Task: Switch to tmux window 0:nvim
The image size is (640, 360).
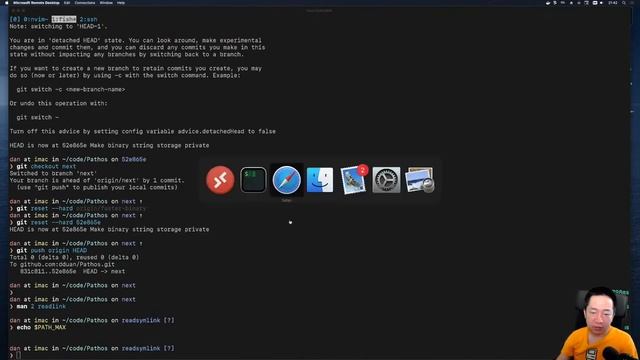Action: 36,19
